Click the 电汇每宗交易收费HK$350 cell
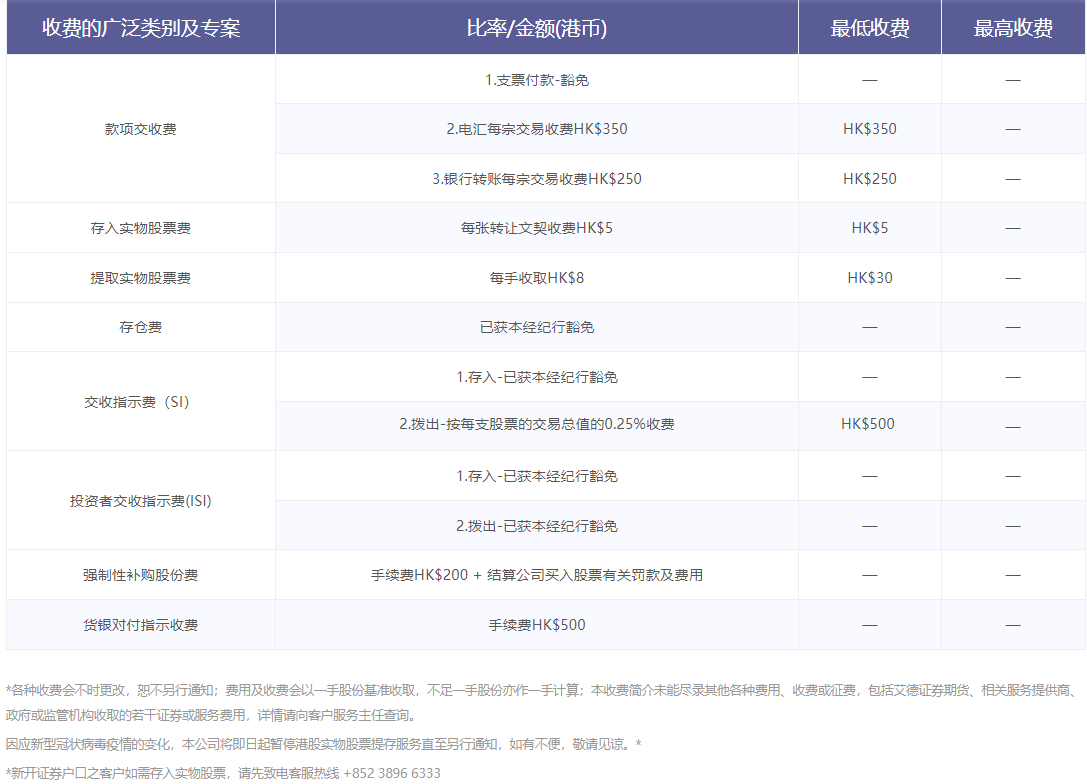The width and height of the screenshot is (1087, 784). [x=536, y=128]
